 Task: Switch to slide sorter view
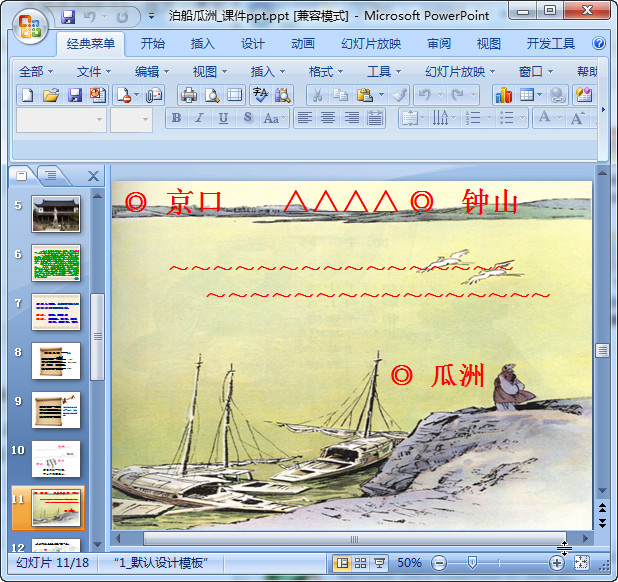tap(360, 563)
